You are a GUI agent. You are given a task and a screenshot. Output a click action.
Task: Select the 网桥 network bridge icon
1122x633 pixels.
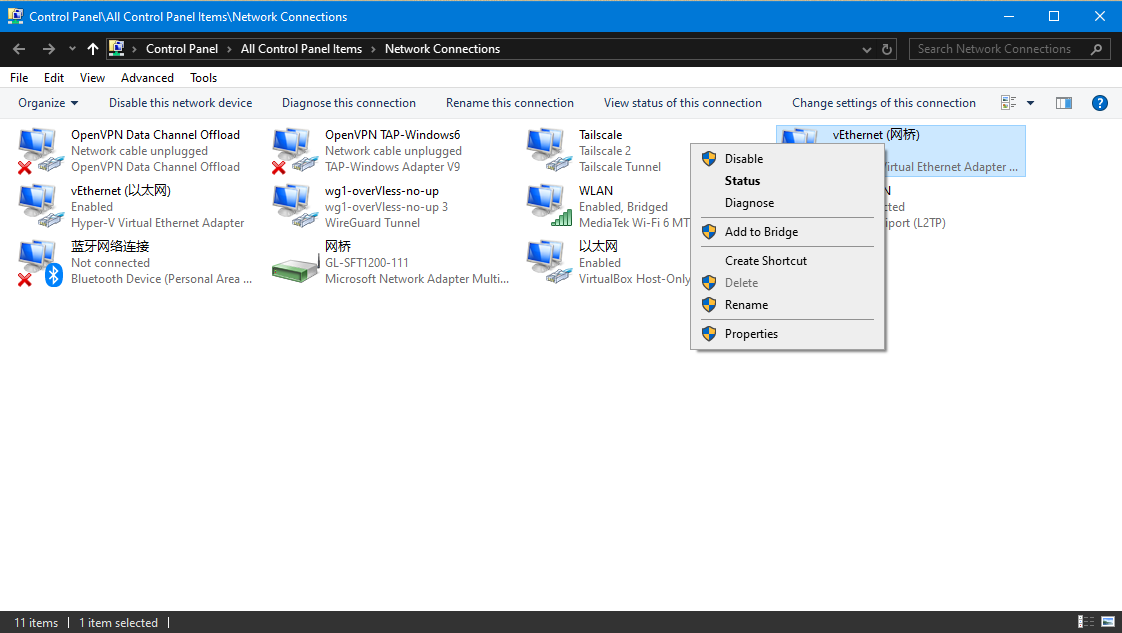(295, 268)
